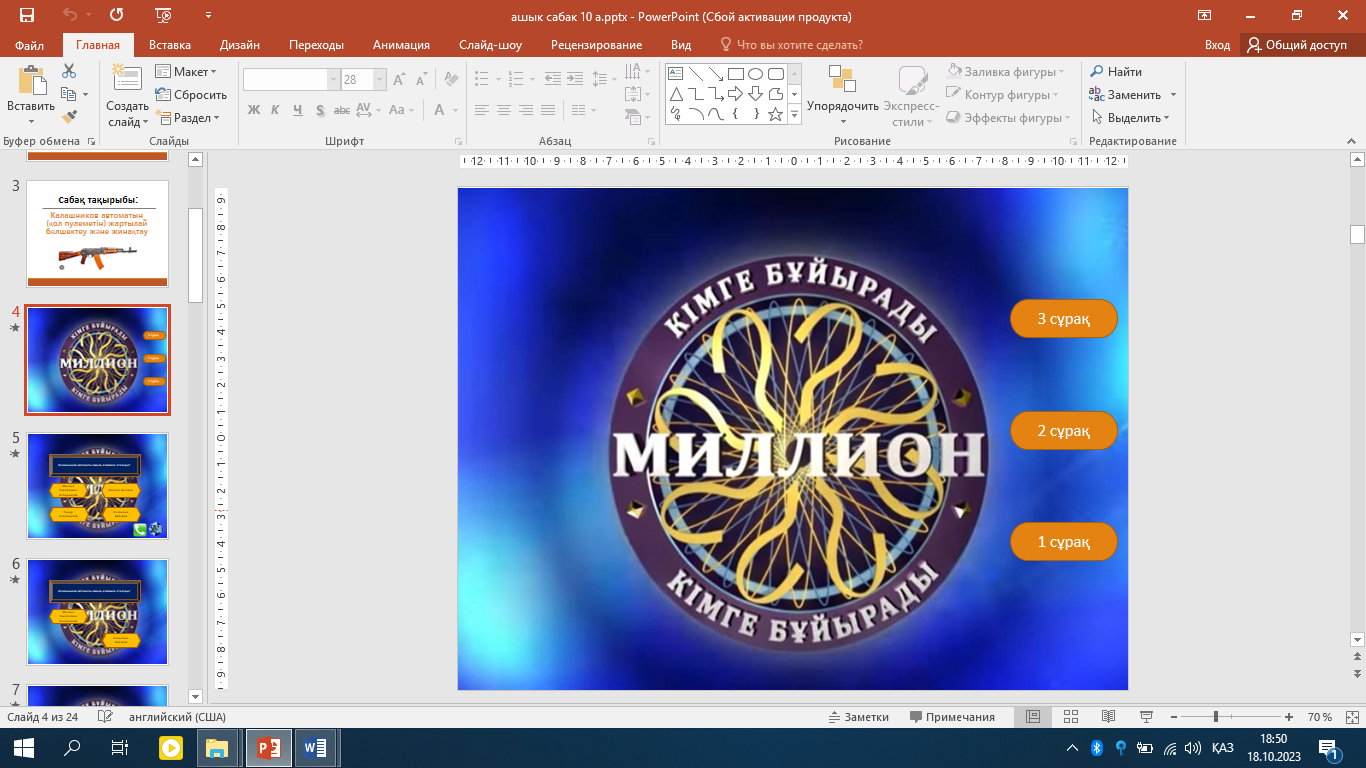Expand the Раздел section dropdown
The height and width of the screenshot is (768, 1366).
pyautogui.click(x=187, y=118)
